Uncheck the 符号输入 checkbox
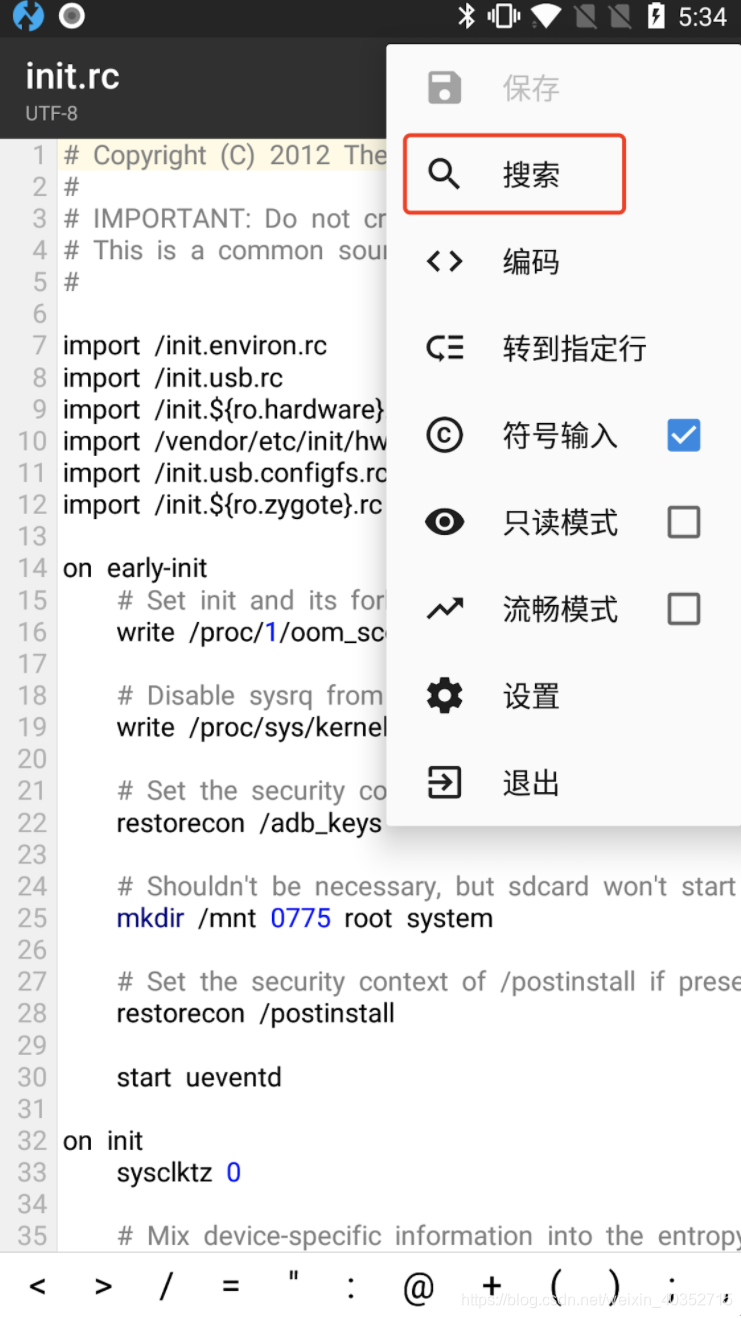This screenshot has height=1318, width=742. coord(684,436)
